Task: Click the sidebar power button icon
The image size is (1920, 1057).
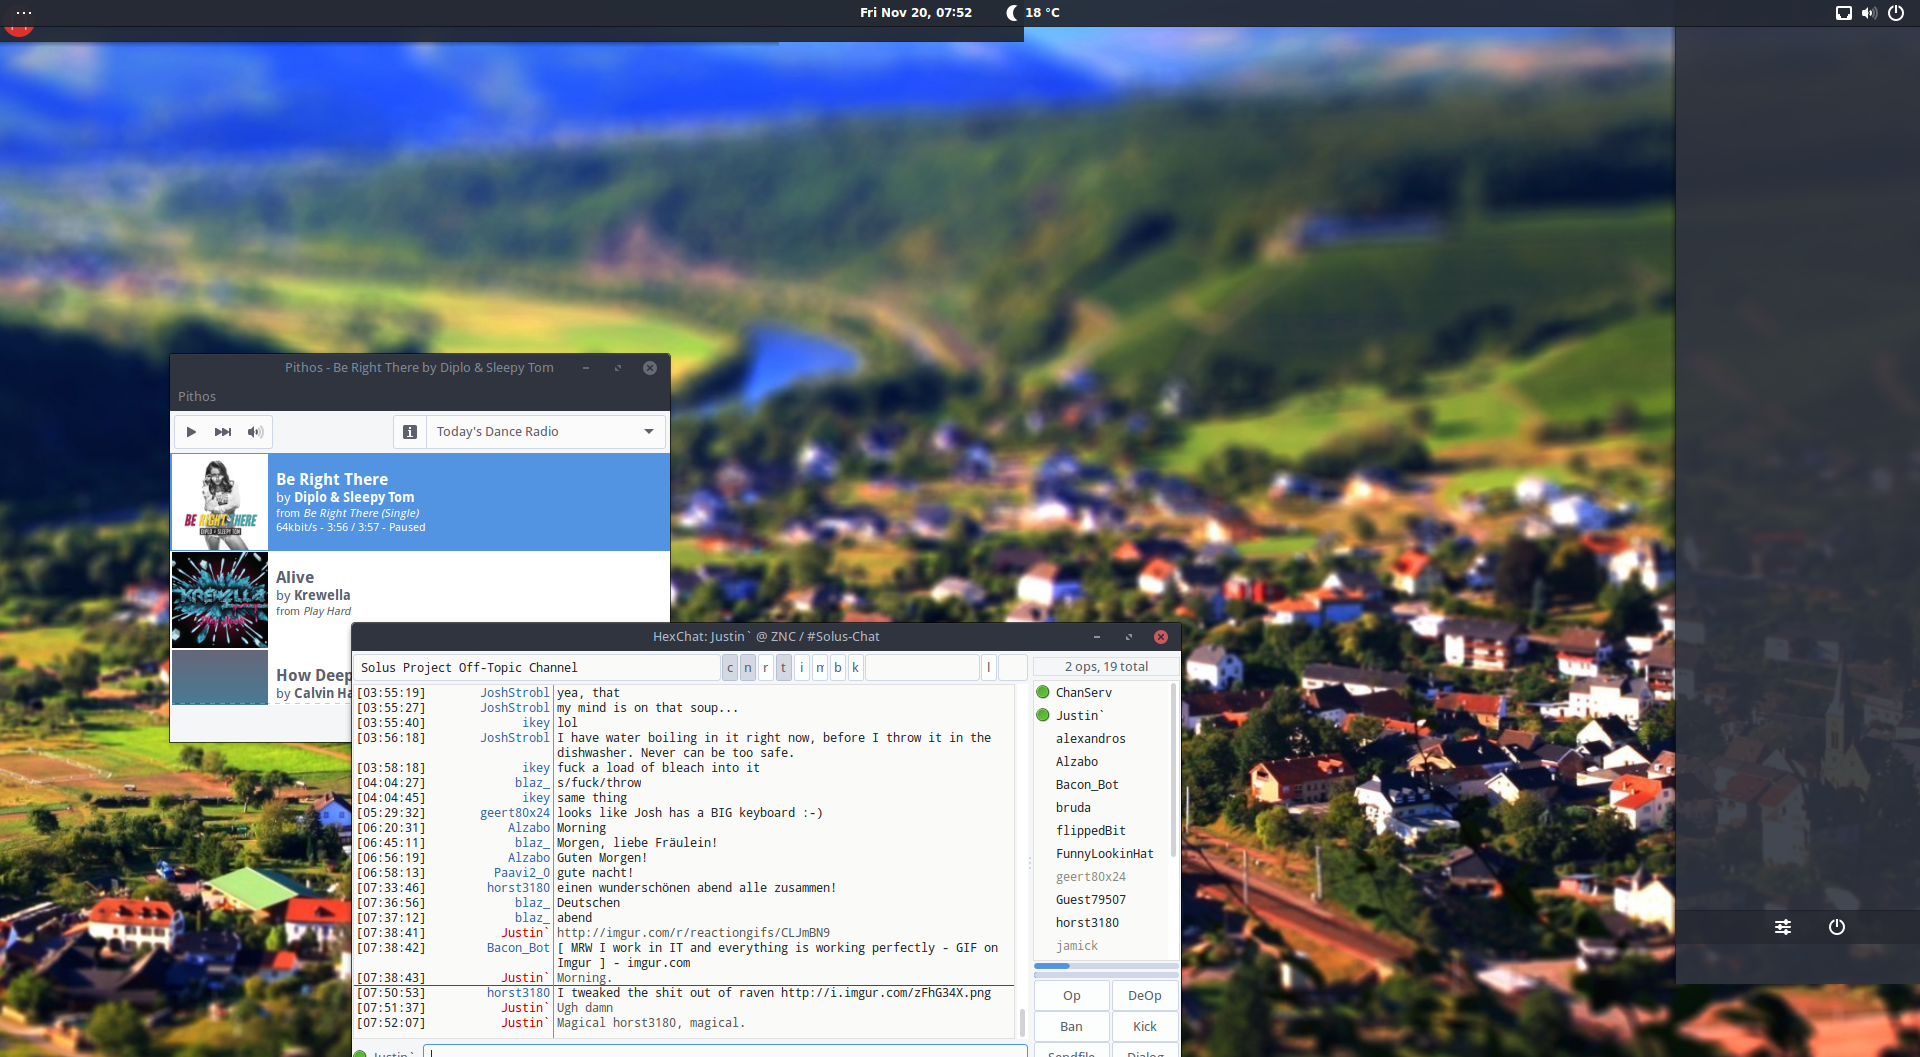Action: coord(1837,927)
